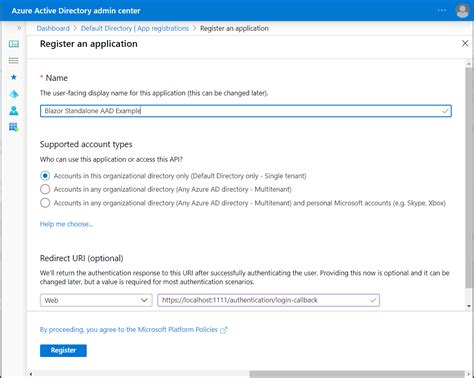Open the Enterprise applications grid icon

(x=14, y=127)
